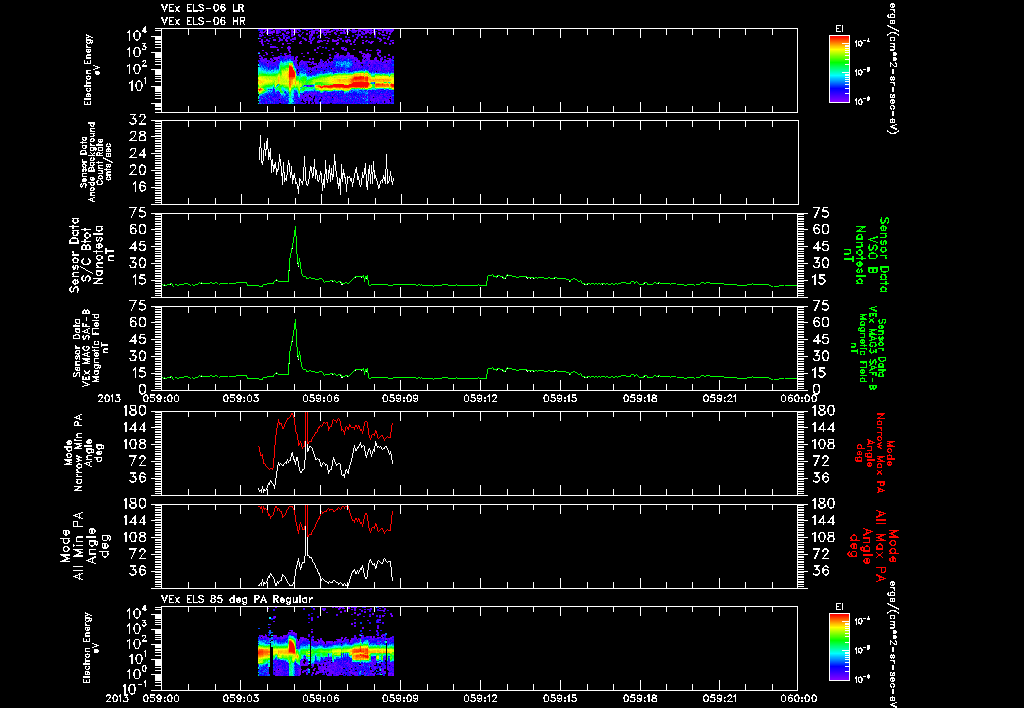The width and height of the screenshot is (1024, 708).
Task: Click "059:21" on the bottom time axis
Action: tap(719, 698)
